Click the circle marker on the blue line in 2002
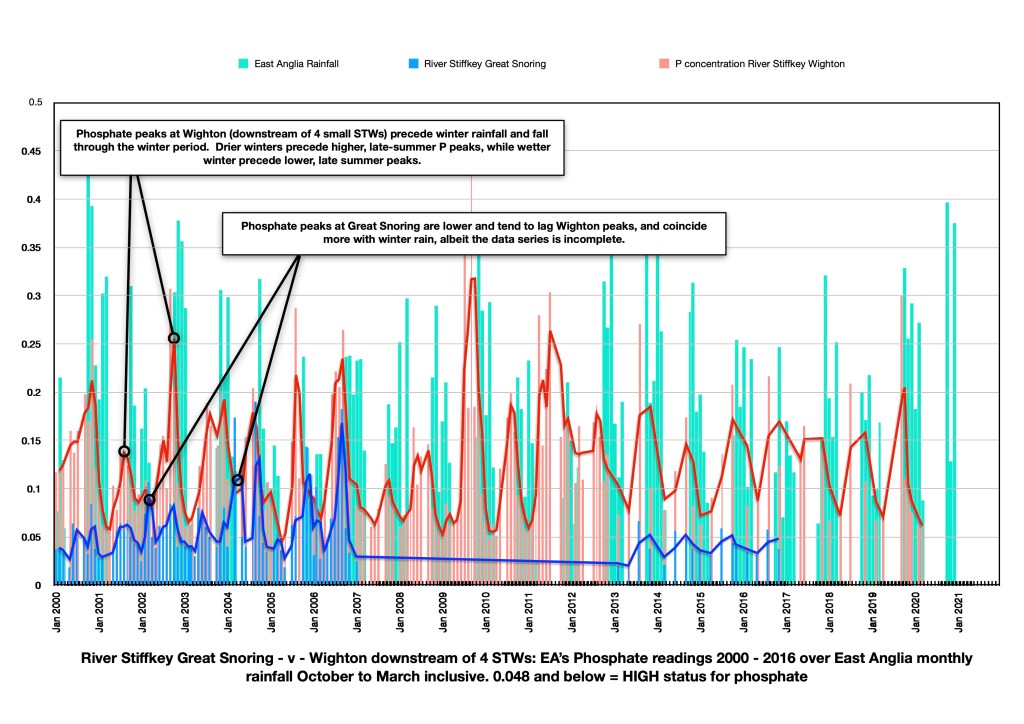The height and width of the screenshot is (724, 1024). tap(149, 500)
